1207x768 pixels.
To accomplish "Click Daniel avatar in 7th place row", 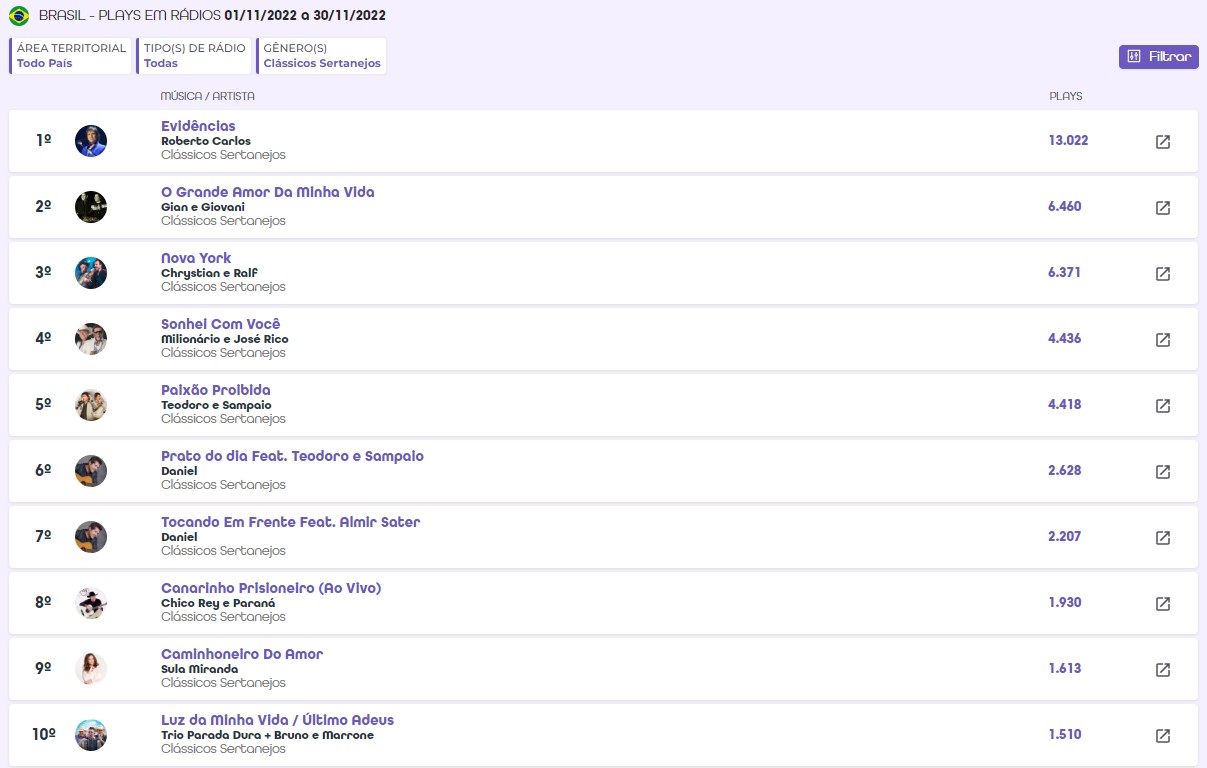I will [91, 537].
